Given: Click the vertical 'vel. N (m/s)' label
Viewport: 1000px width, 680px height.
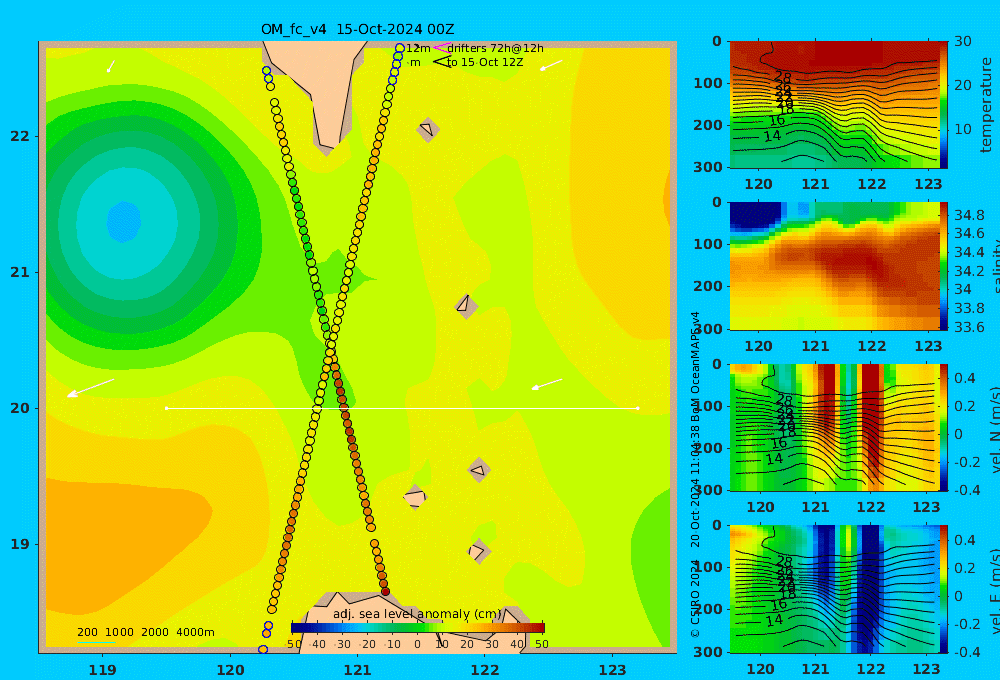Looking at the screenshot, I should (x=995, y=429).
